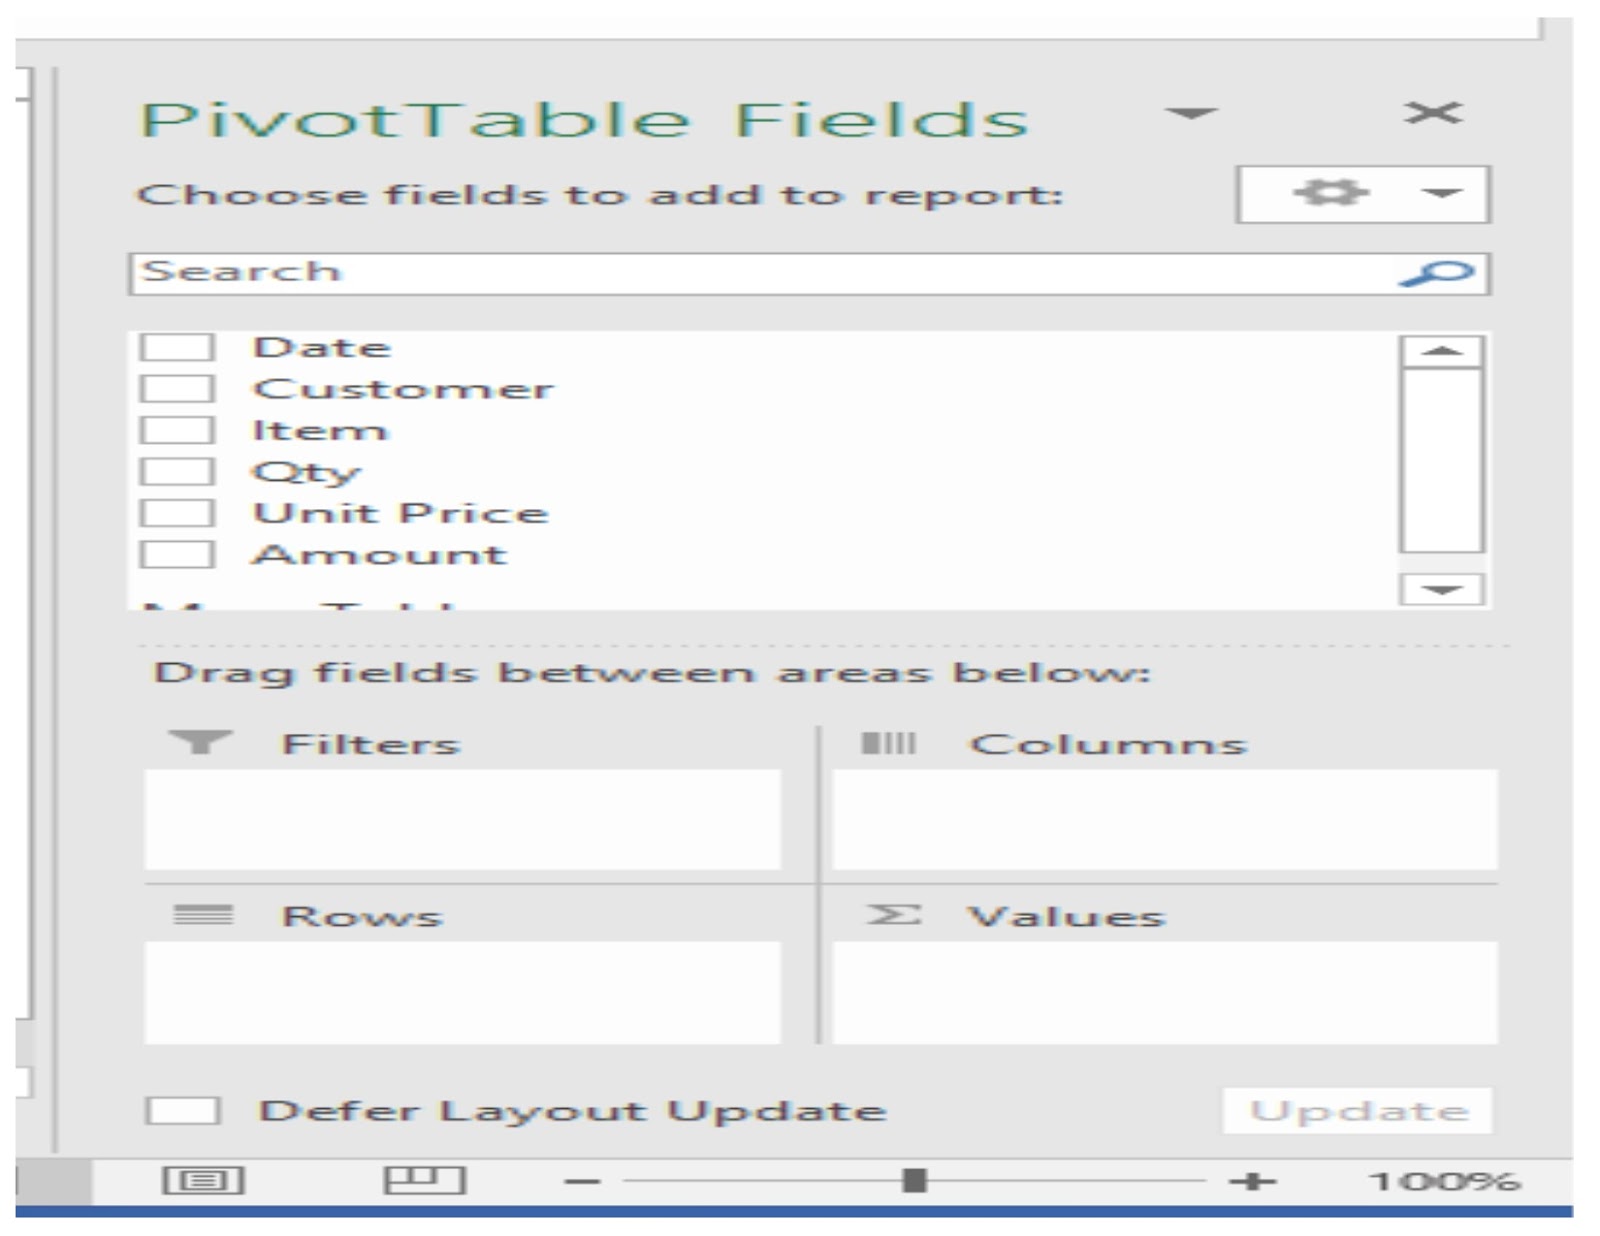Select the Customer field label

pos(402,387)
